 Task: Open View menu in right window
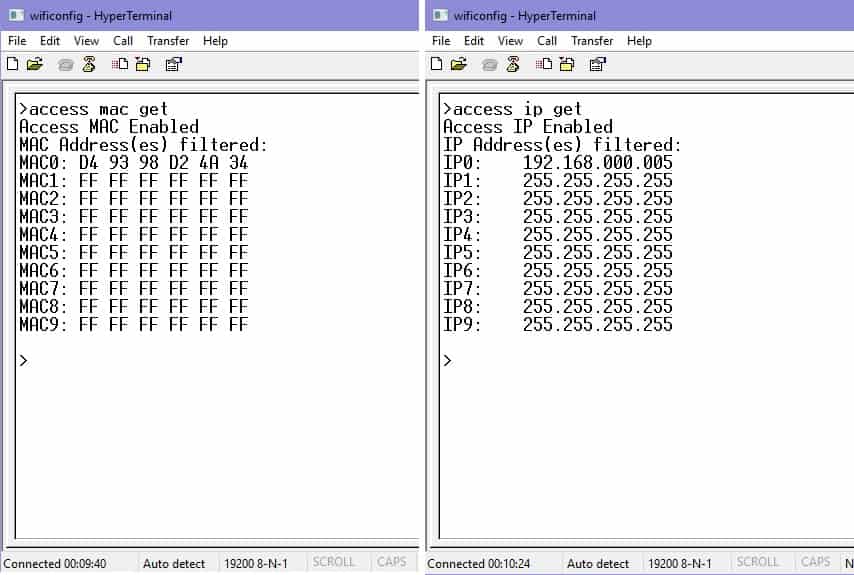[510, 41]
